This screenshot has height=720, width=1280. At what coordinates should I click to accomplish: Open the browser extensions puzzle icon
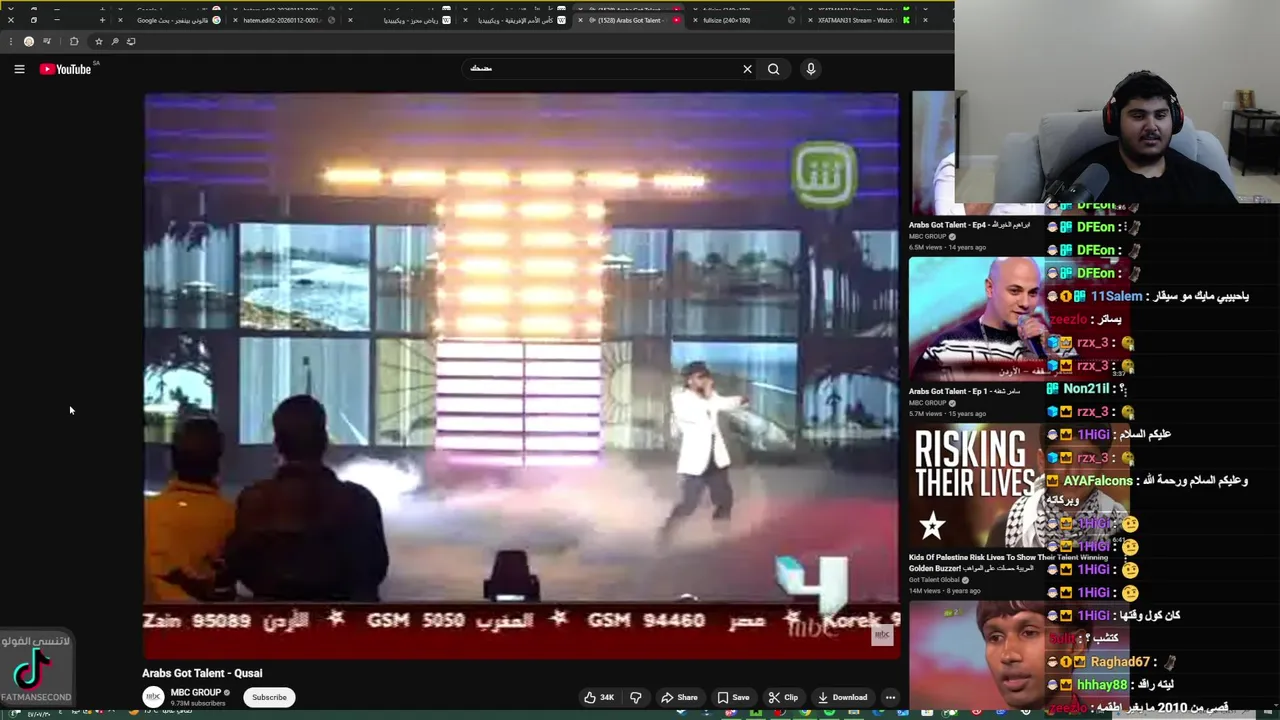73,41
